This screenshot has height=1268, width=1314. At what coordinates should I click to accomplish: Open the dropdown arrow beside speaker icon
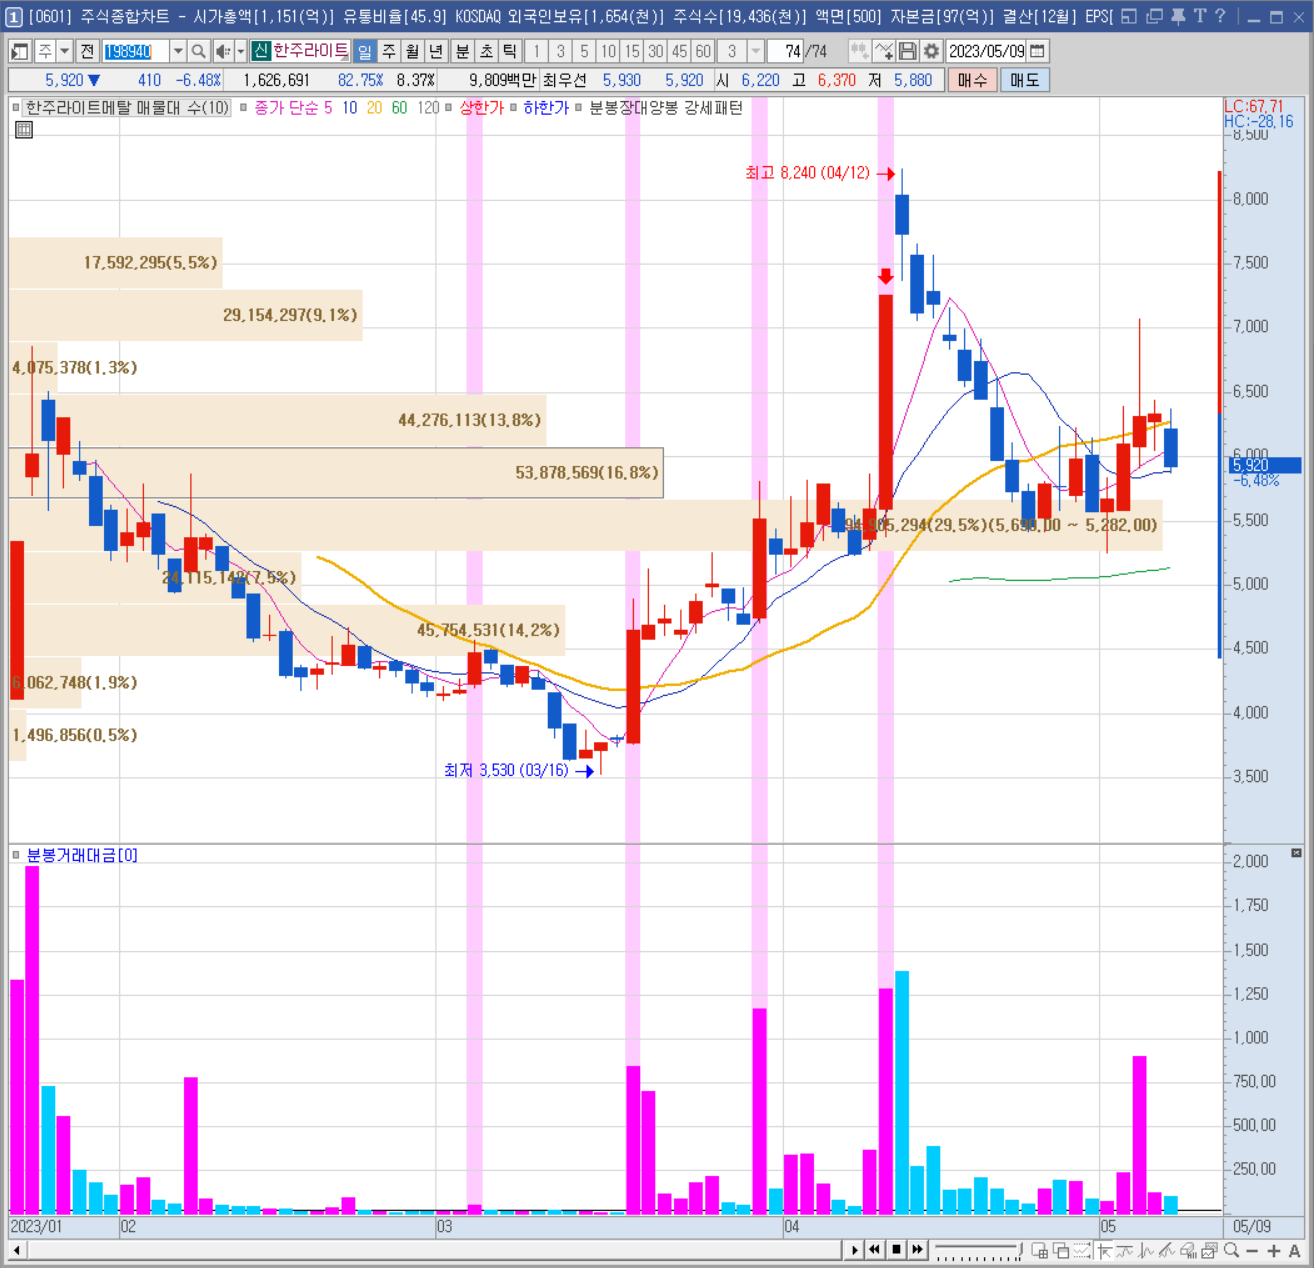(240, 51)
